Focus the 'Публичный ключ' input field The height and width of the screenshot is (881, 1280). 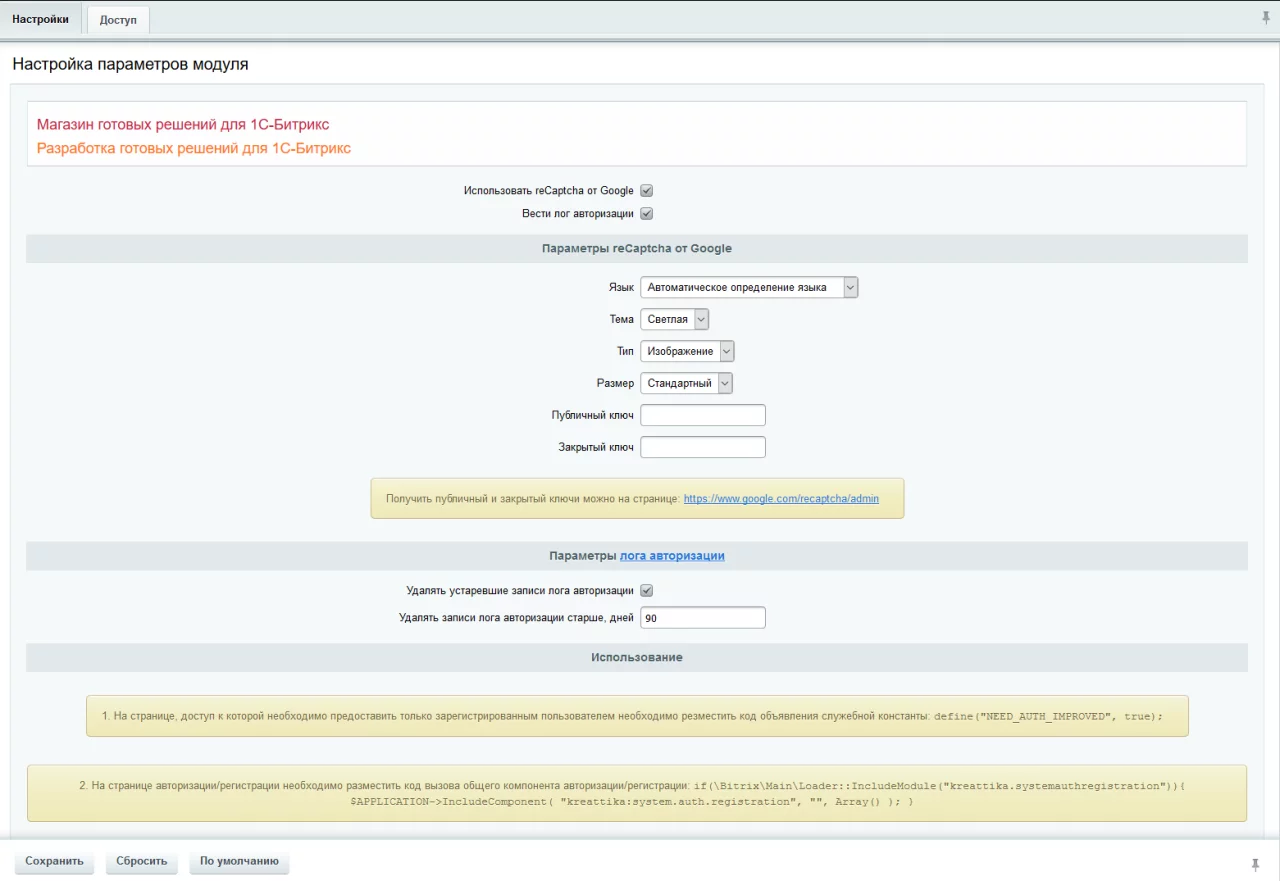point(702,416)
